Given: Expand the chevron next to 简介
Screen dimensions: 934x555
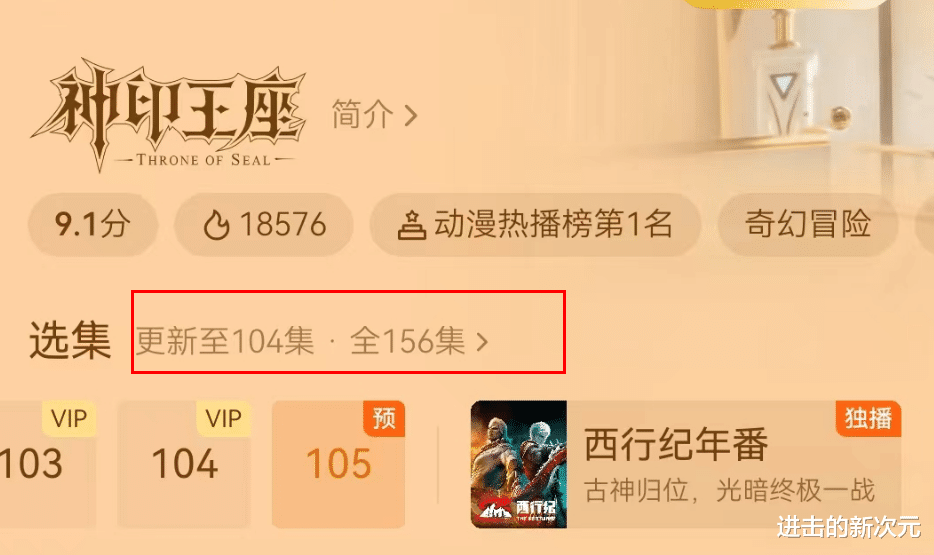Looking at the screenshot, I should click(410, 116).
